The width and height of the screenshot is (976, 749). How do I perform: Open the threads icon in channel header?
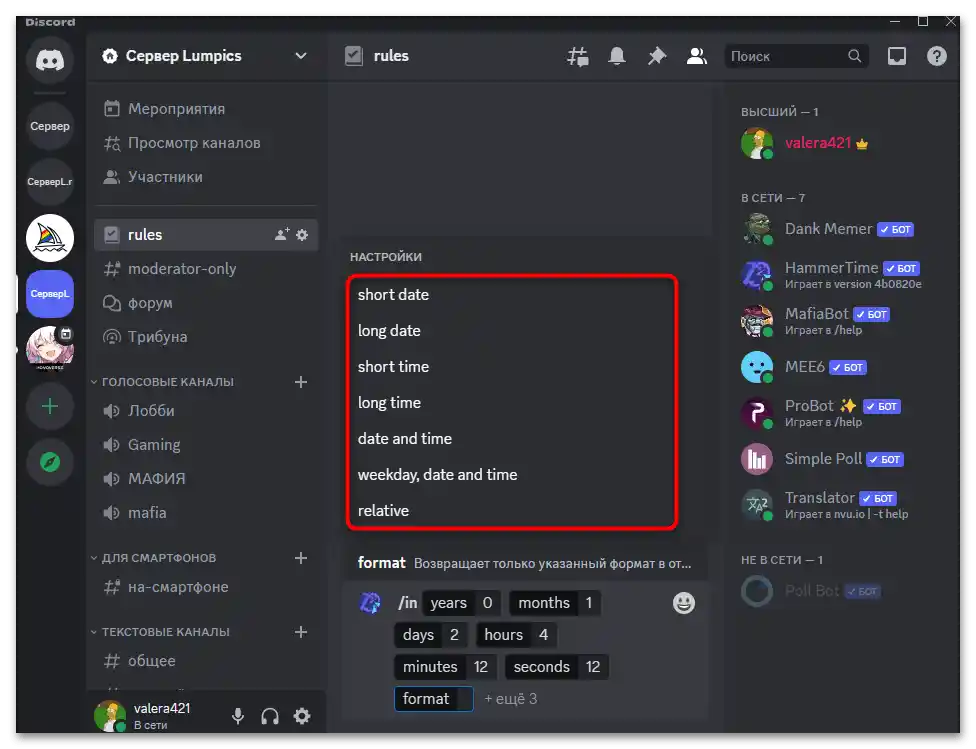pyautogui.click(x=578, y=56)
